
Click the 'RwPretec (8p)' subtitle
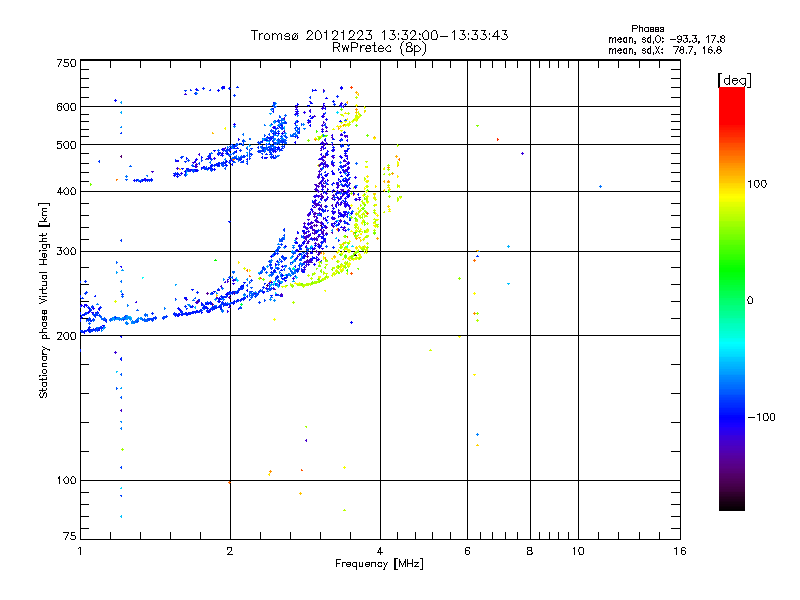(x=379, y=48)
